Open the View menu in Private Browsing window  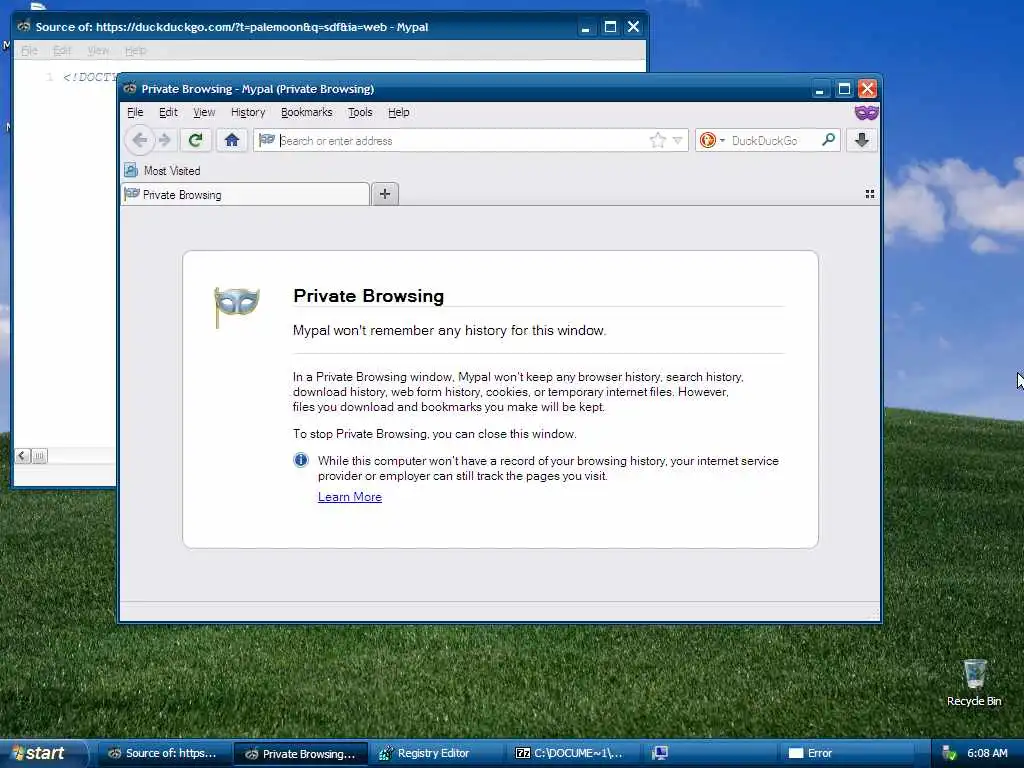tap(204, 112)
